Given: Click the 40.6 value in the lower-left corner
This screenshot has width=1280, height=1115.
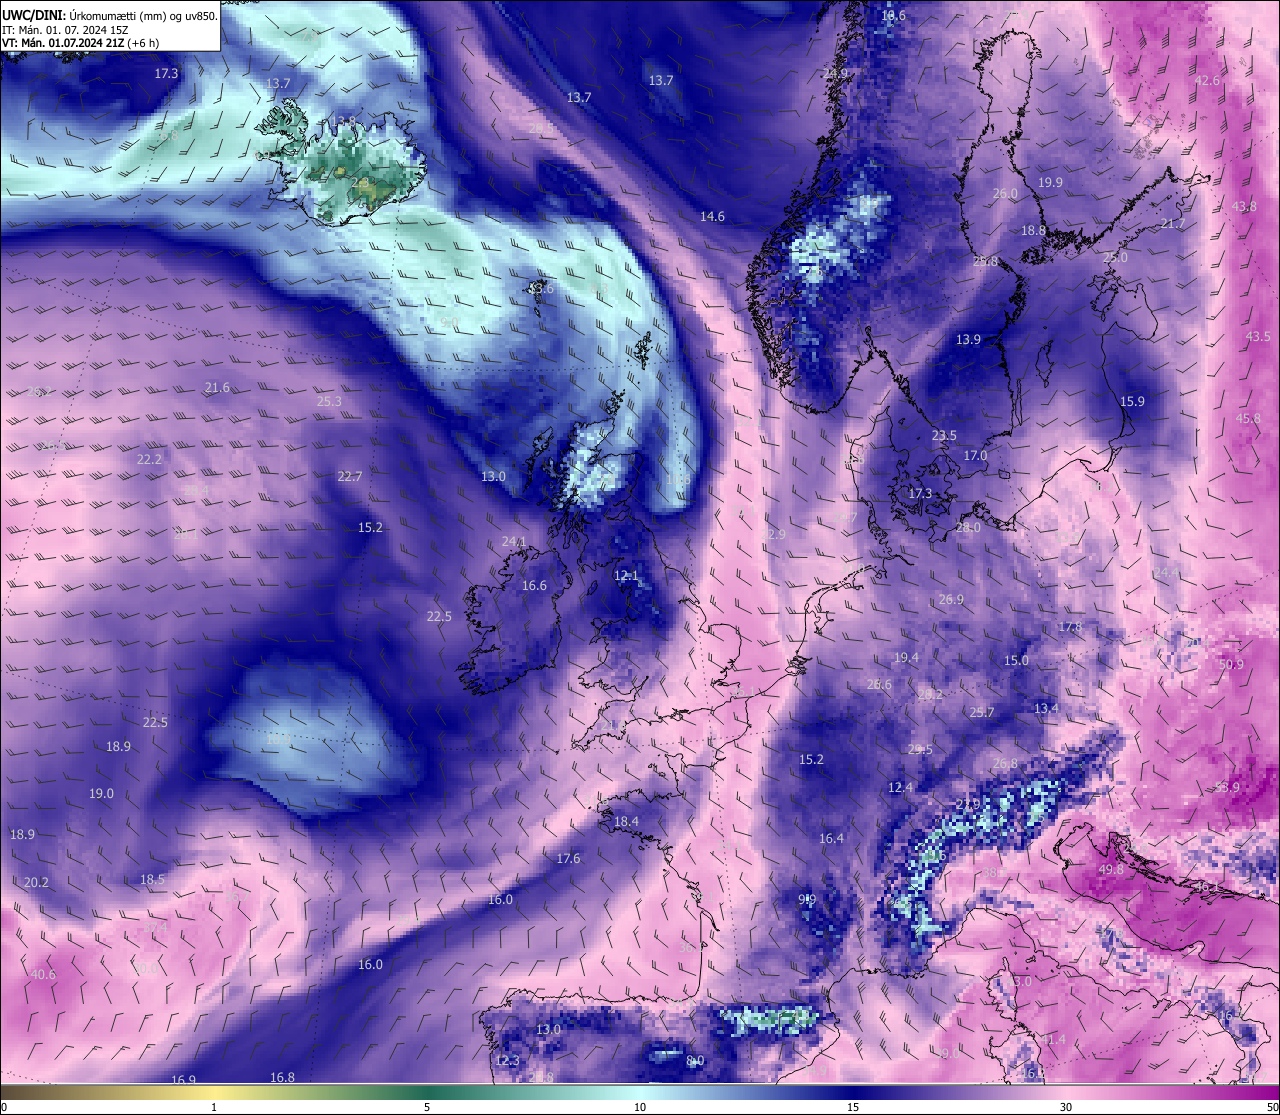Looking at the screenshot, I should click(43, 974).
